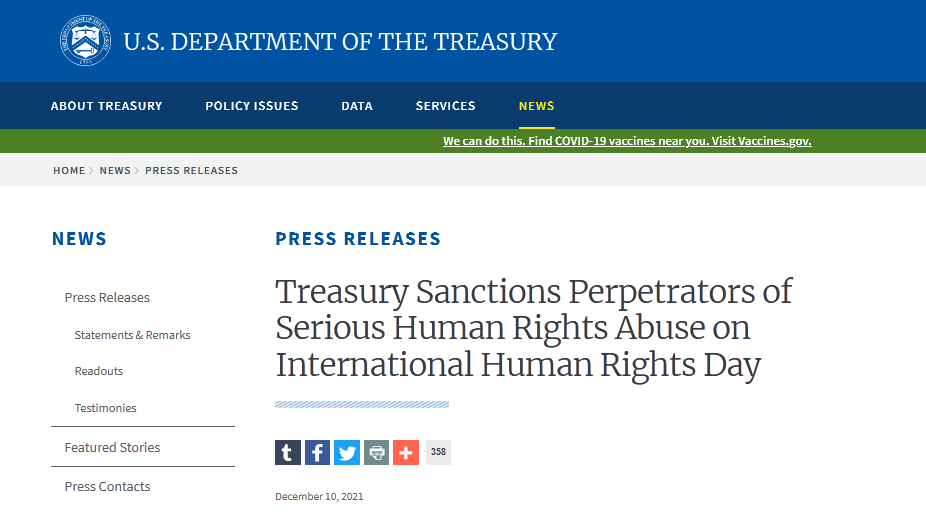Viewport: 926px width, 518px height.
Task: Select the Data navigation item
Action: [357, 106]
